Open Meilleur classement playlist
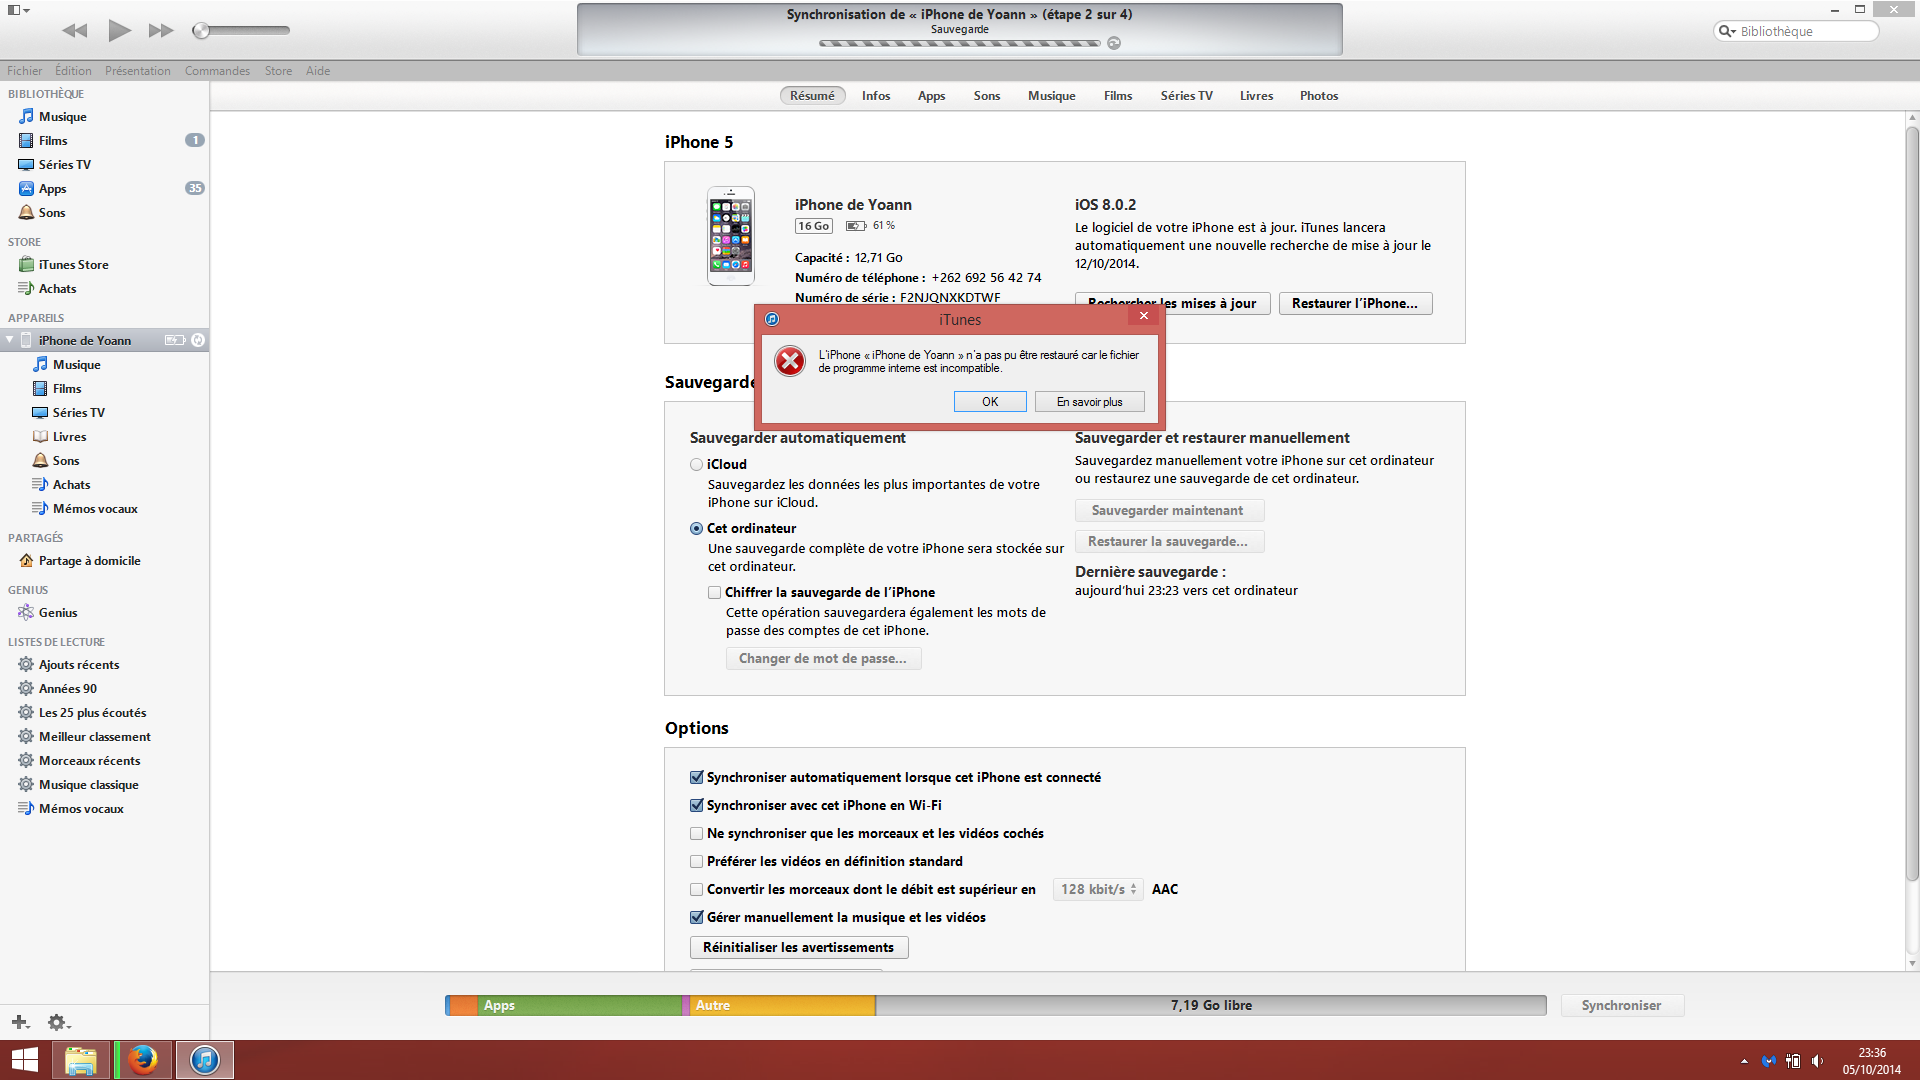1920x1080 pixels. pyautogui.click(x=95, y=737)
